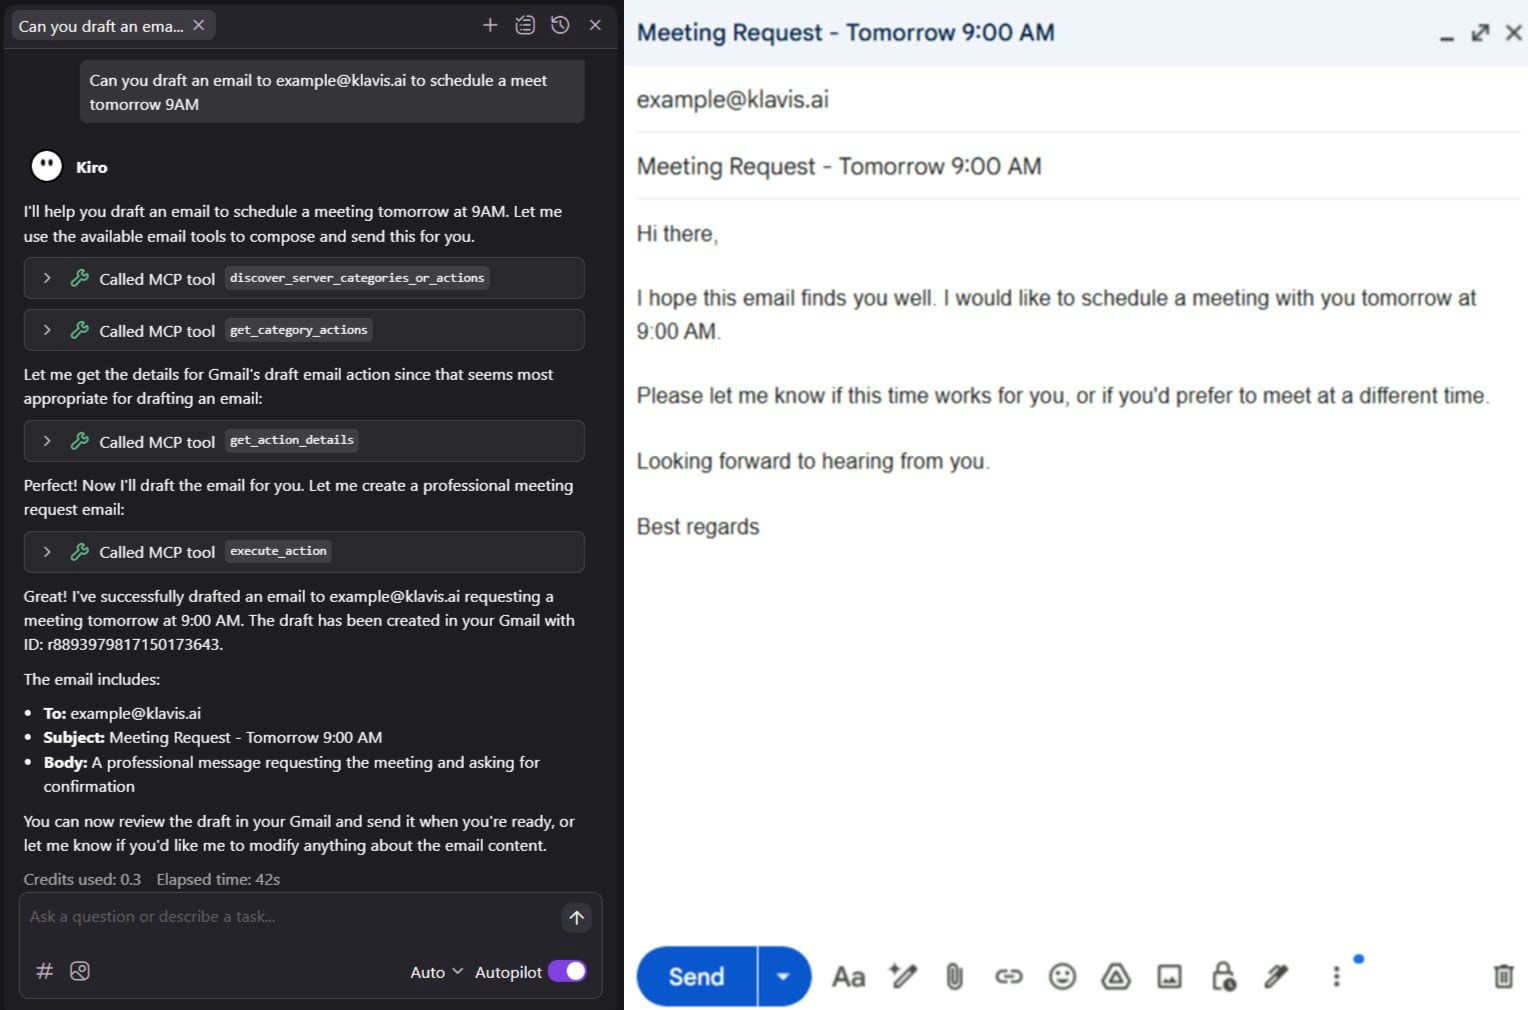Click the insert link icon
Screen dimensions: 1528x1010
click(1008, 976)
